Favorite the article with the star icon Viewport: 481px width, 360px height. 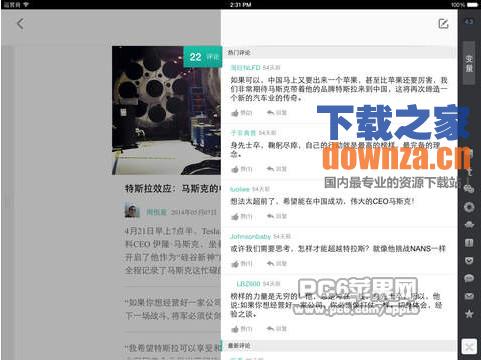click(469, 314)
